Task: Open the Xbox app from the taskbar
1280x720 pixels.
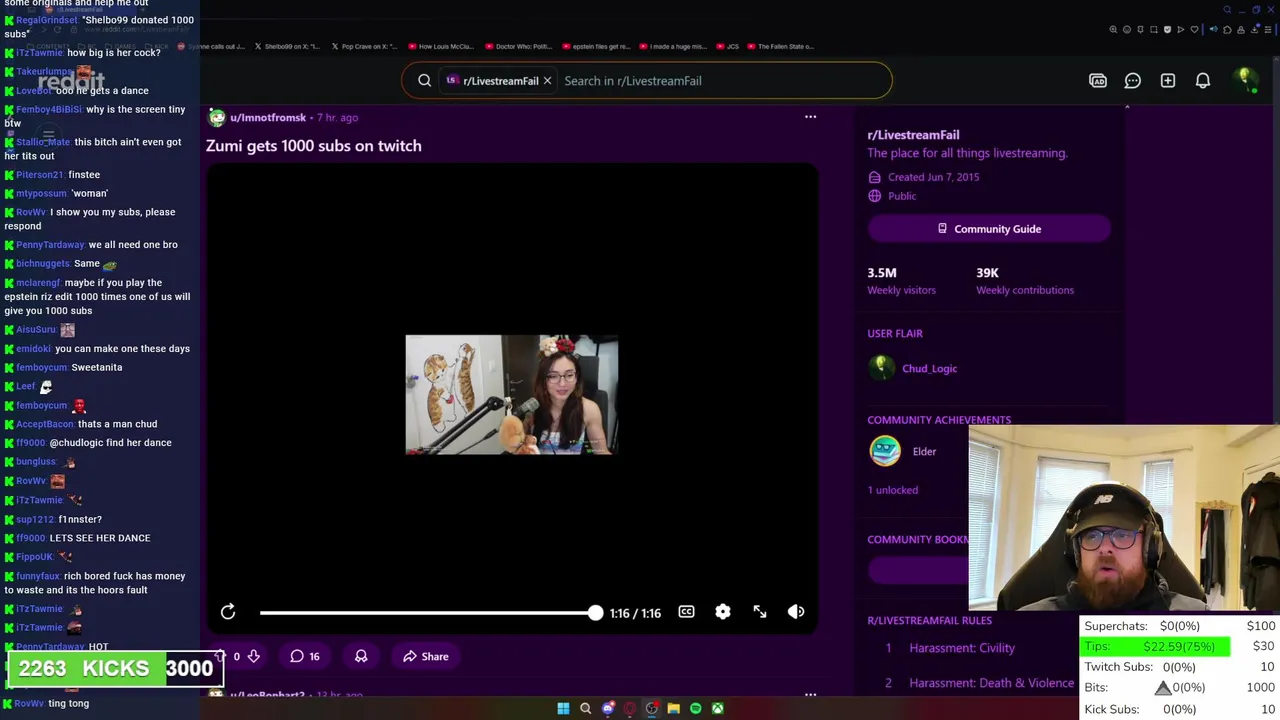Action: tap(717, 708)
